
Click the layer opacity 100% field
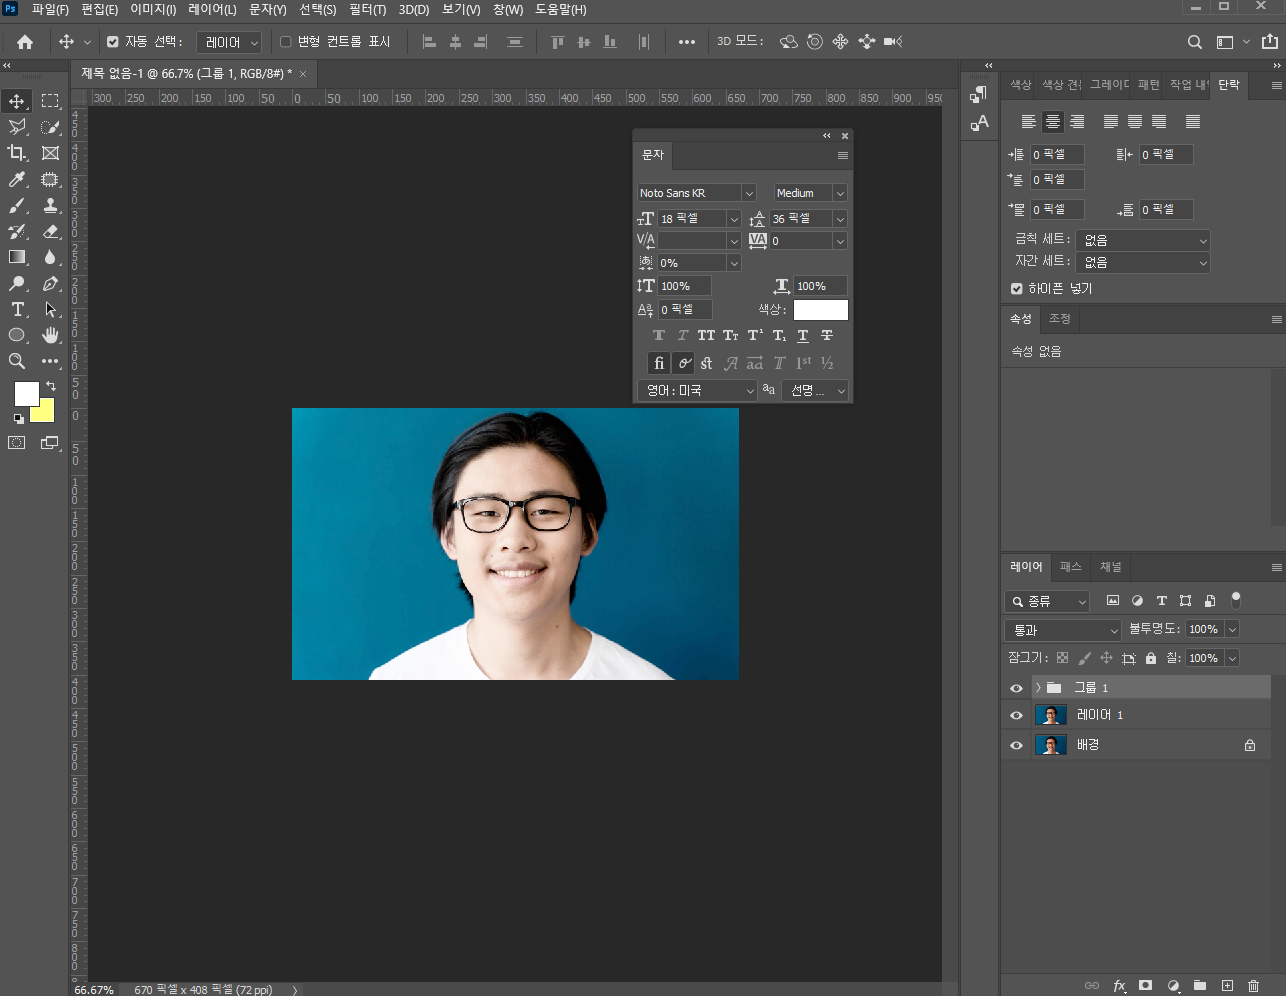(1204, 630)
